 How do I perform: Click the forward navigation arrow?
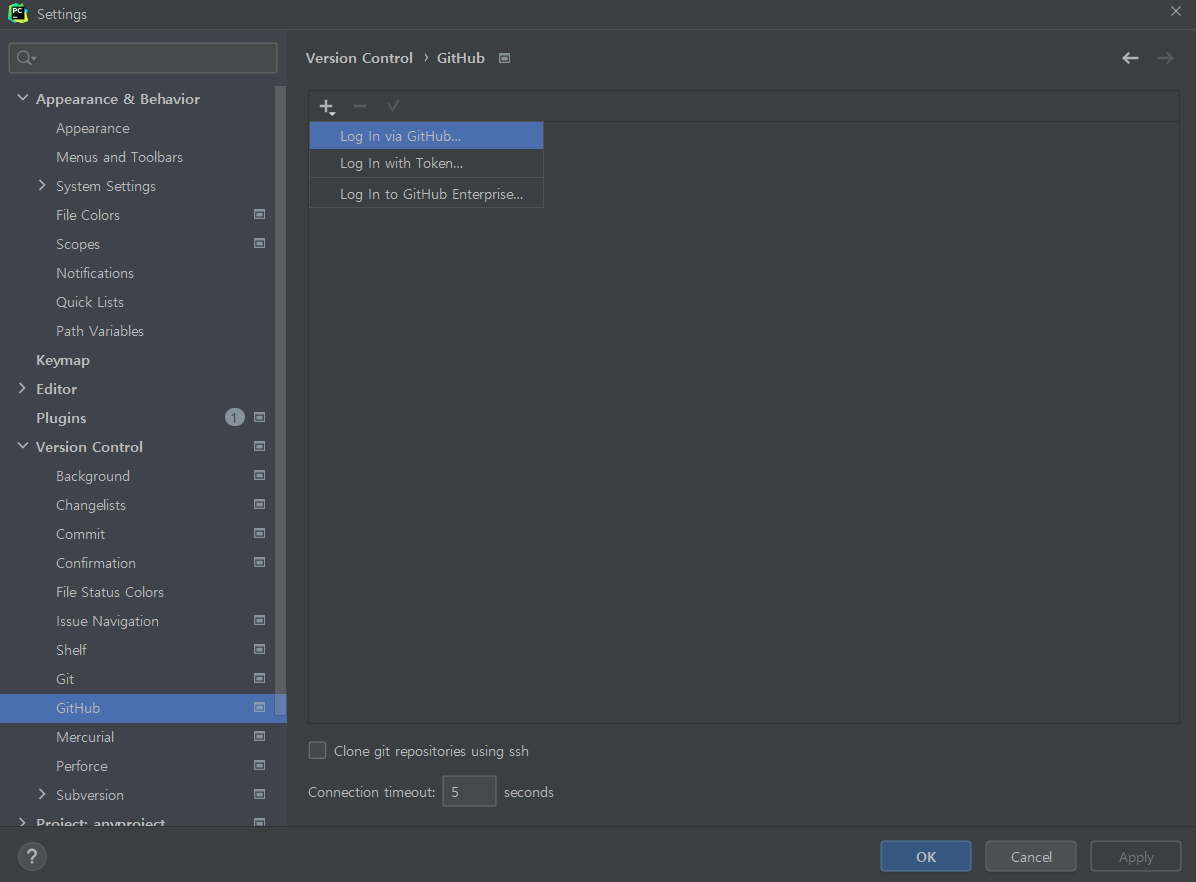tap(1165, 58)
